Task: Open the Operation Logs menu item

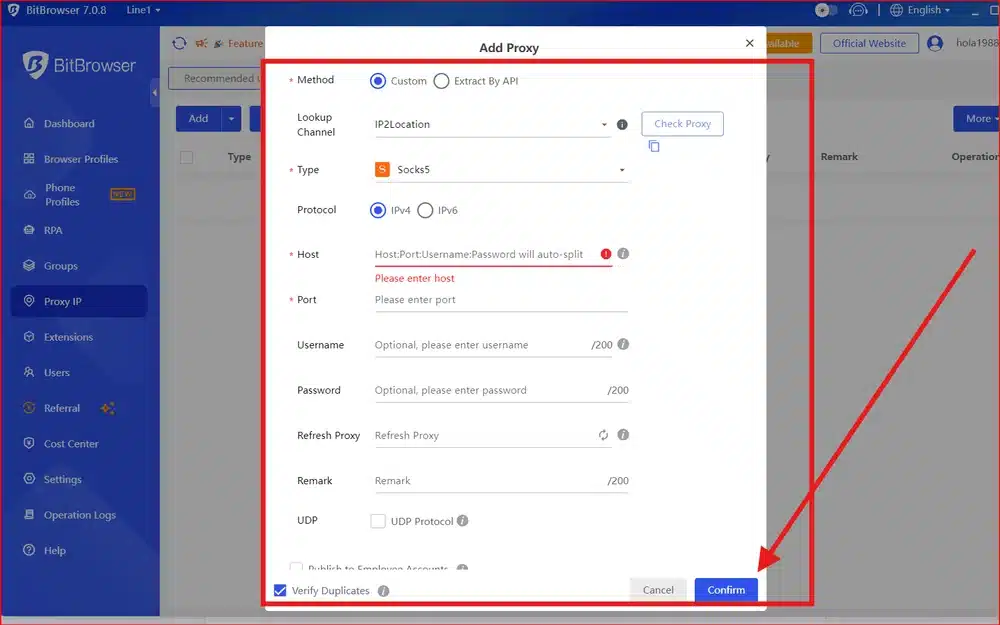Action: (78, 514)
